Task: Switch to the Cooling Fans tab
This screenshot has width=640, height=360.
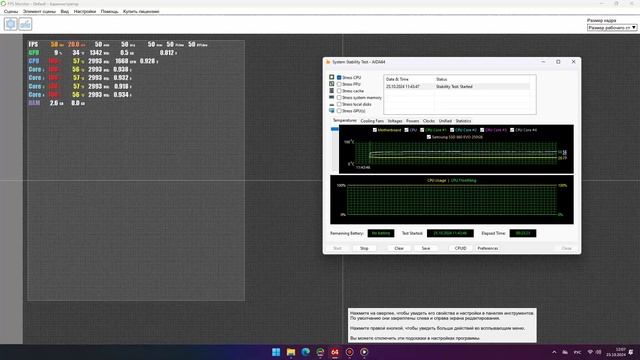Action: (x=372, y=121)
